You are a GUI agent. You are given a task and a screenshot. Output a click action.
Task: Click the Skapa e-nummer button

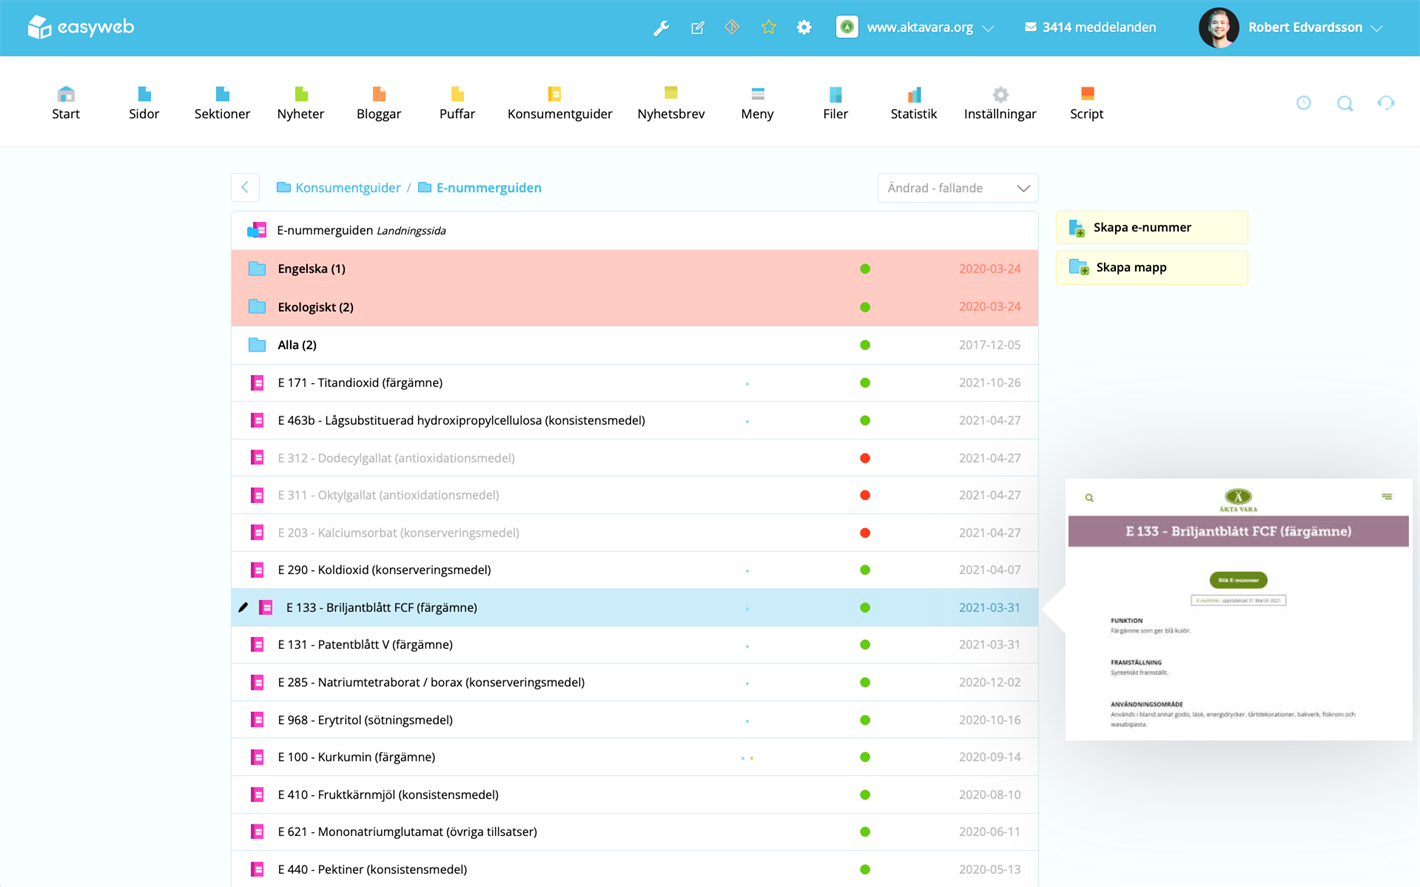[x=1151, y=228]
